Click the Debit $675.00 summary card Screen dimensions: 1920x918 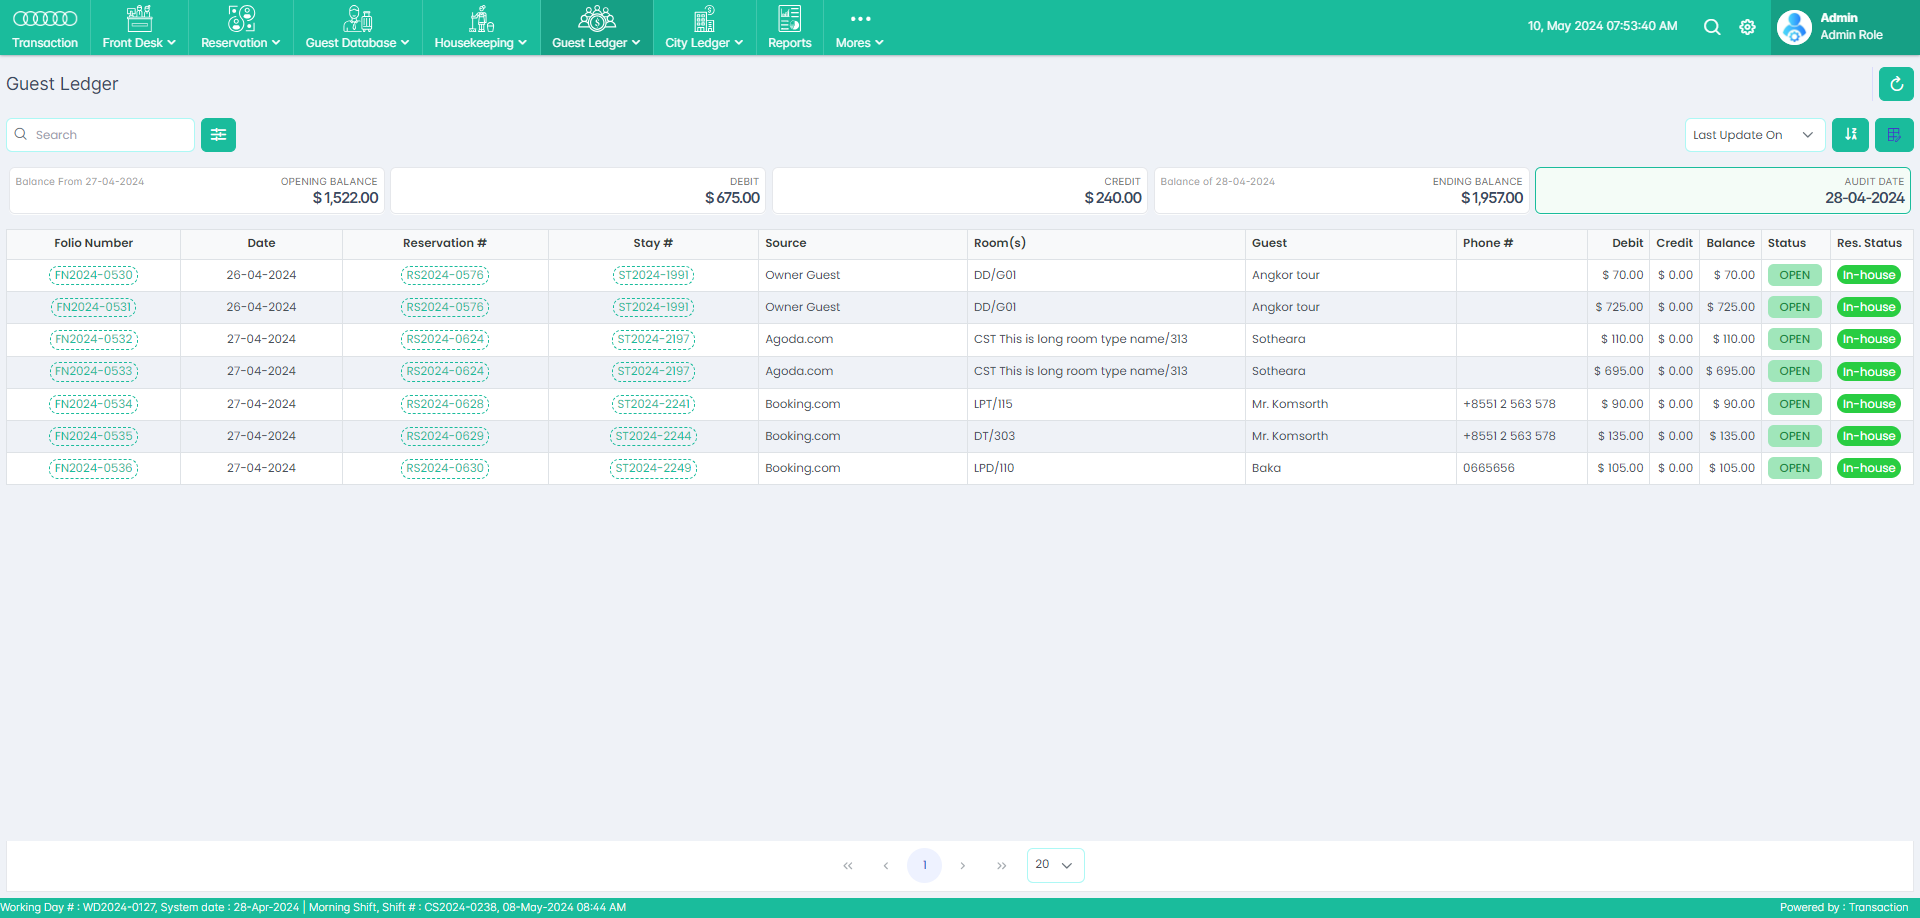(578, 190)
